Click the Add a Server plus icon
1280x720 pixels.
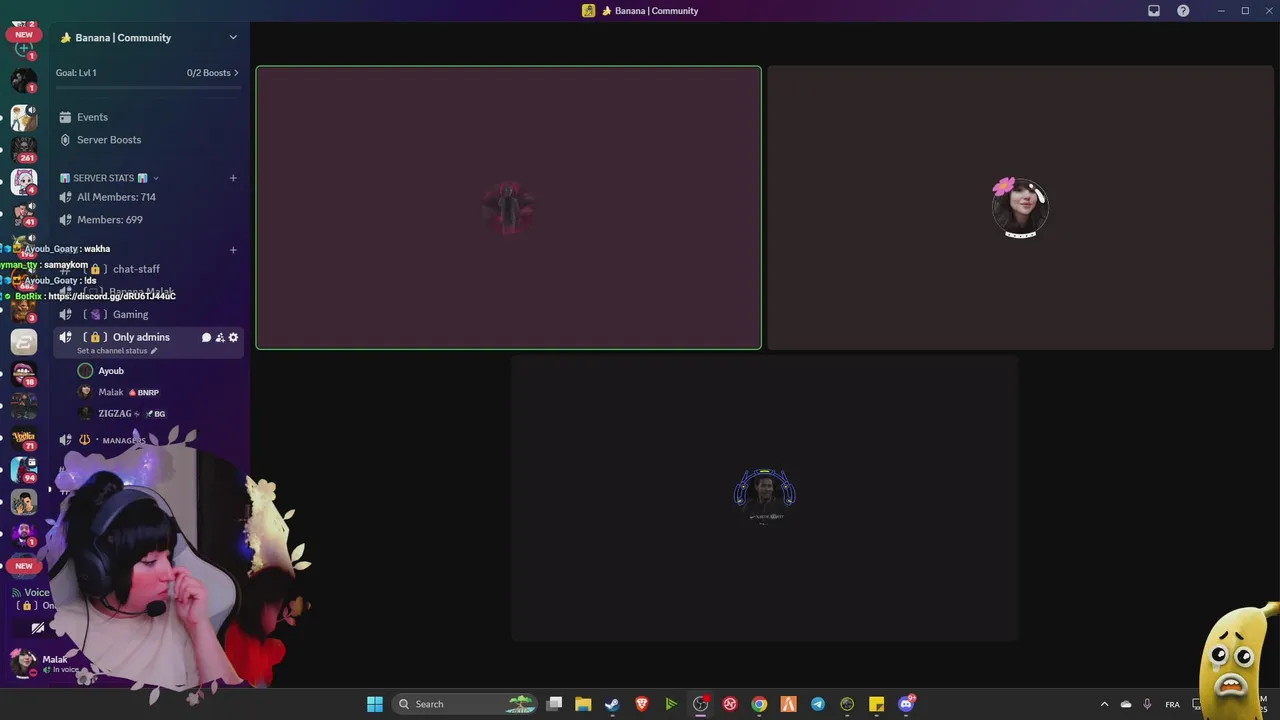(24, 49)
